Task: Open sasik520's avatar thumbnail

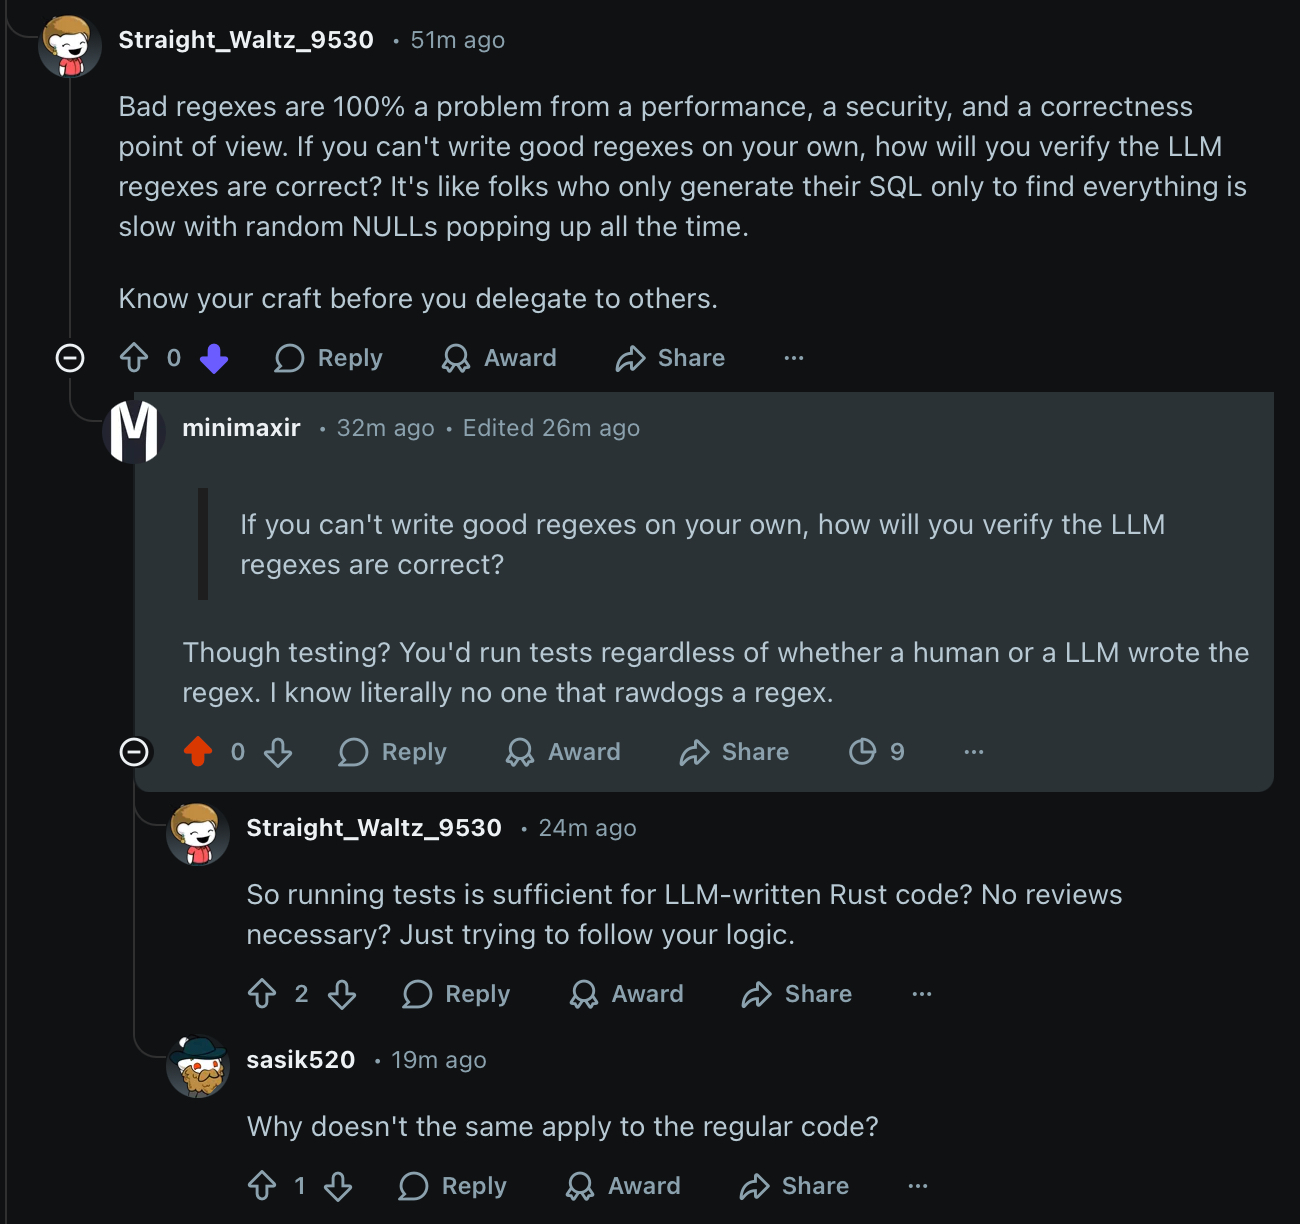Action: (198, 1066)
